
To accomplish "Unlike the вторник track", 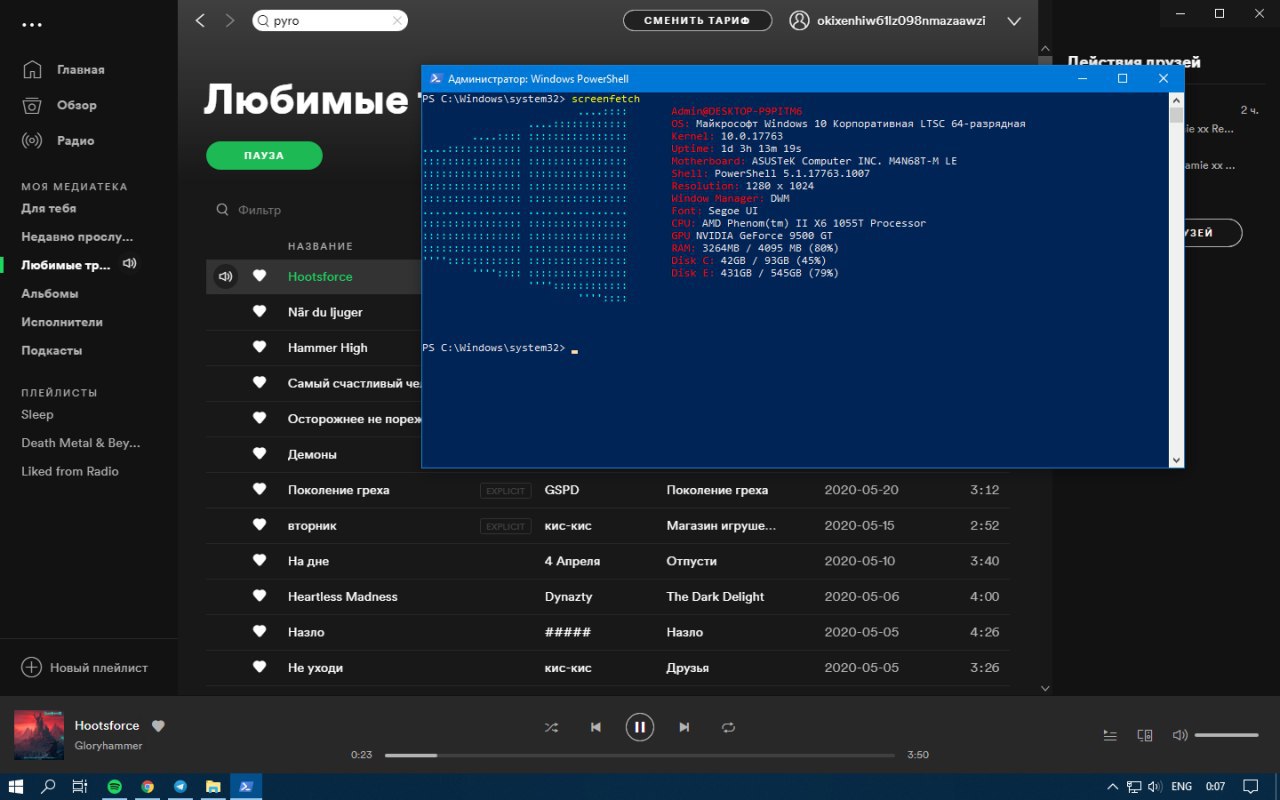I will coord(259,525).
